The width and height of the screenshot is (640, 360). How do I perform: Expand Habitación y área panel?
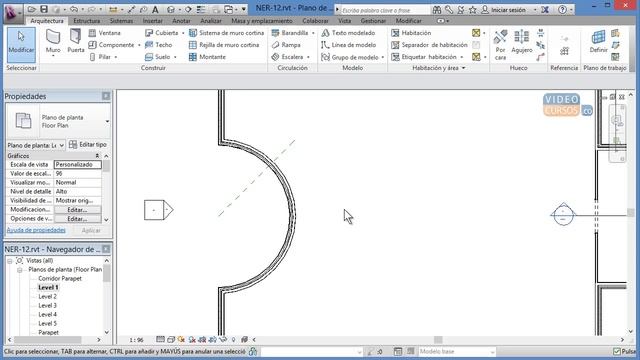pyautogui.click(x=439, y=68)
